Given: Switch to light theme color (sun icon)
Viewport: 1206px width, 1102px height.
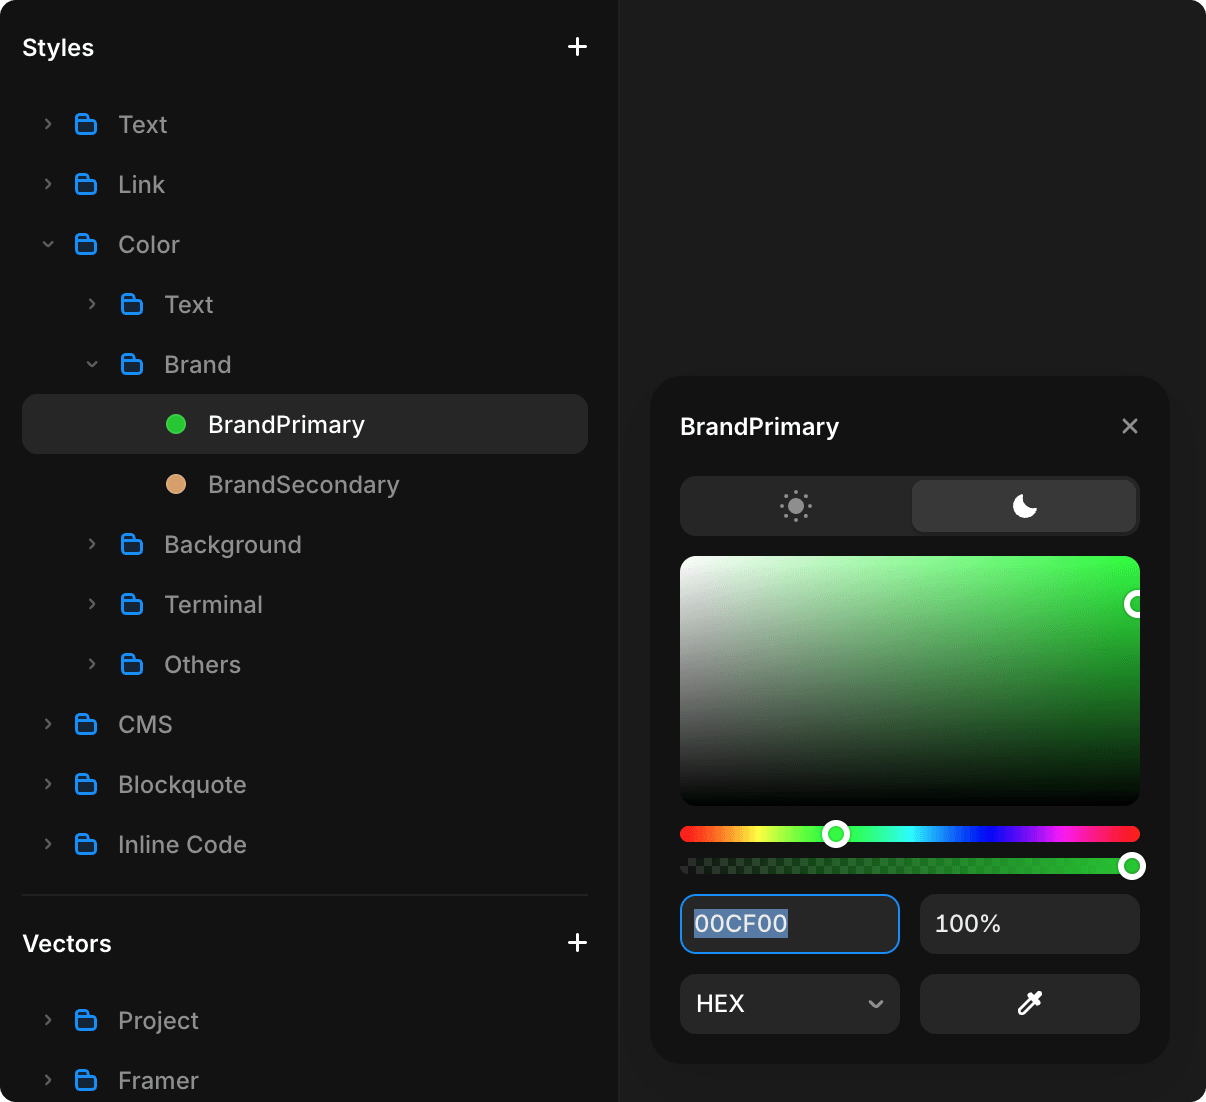Looking at the screenshot, I should [x=796, y=506].
